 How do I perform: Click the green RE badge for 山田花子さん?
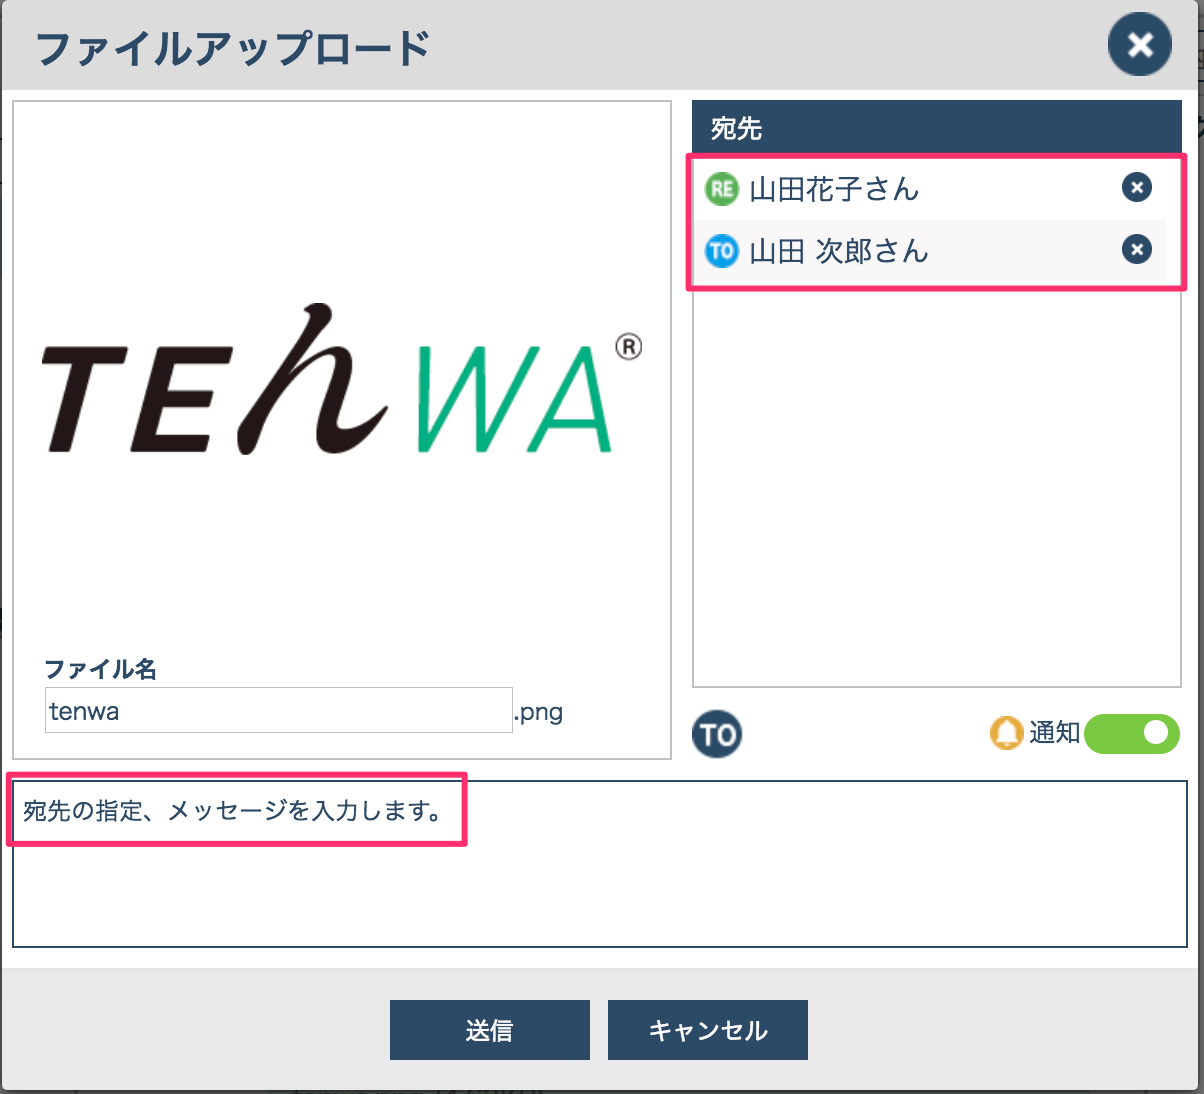[721, 188]
